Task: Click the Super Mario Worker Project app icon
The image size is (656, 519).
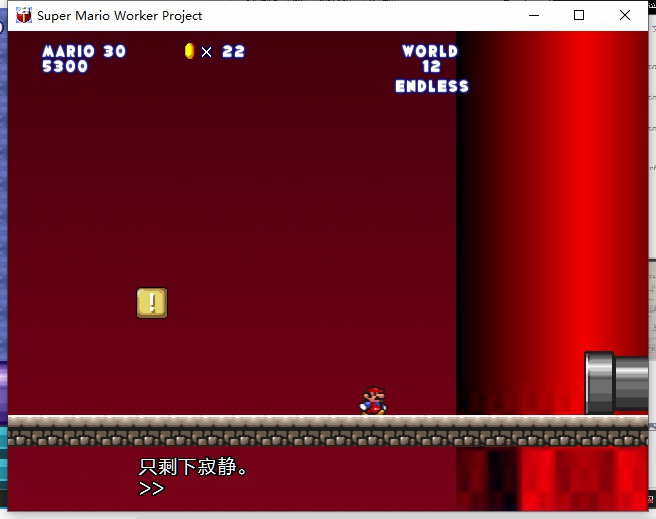Action: click(24, 15)
